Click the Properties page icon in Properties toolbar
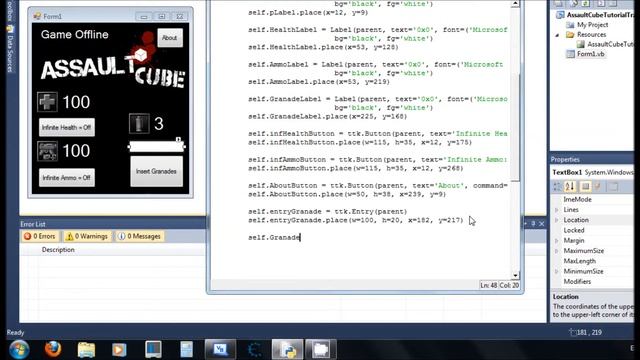Screen dimensions: 640x360 click(x=585, y=187)
